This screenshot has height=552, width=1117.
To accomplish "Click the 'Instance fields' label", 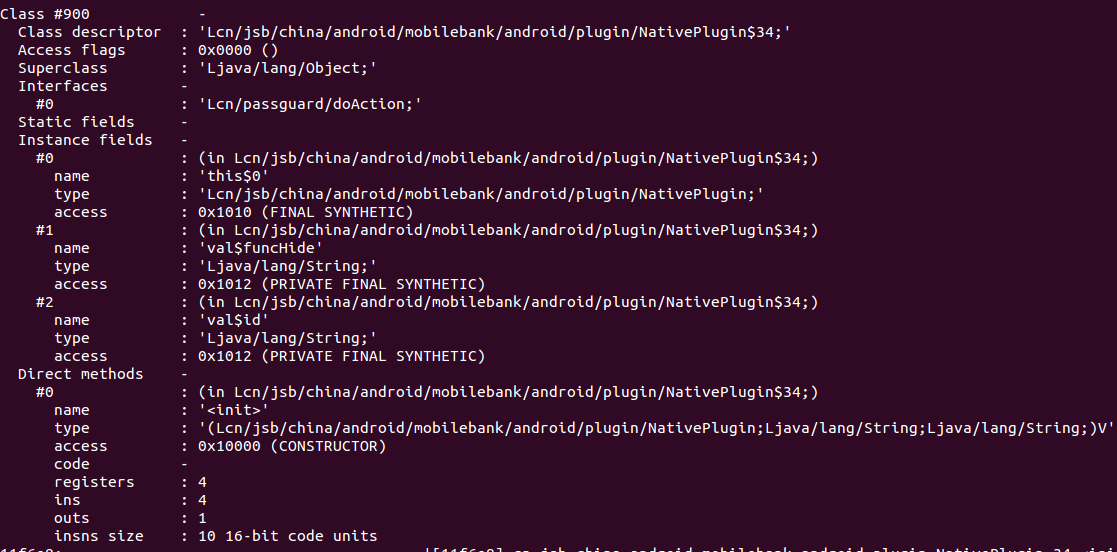I will click(x=85, y=140).
